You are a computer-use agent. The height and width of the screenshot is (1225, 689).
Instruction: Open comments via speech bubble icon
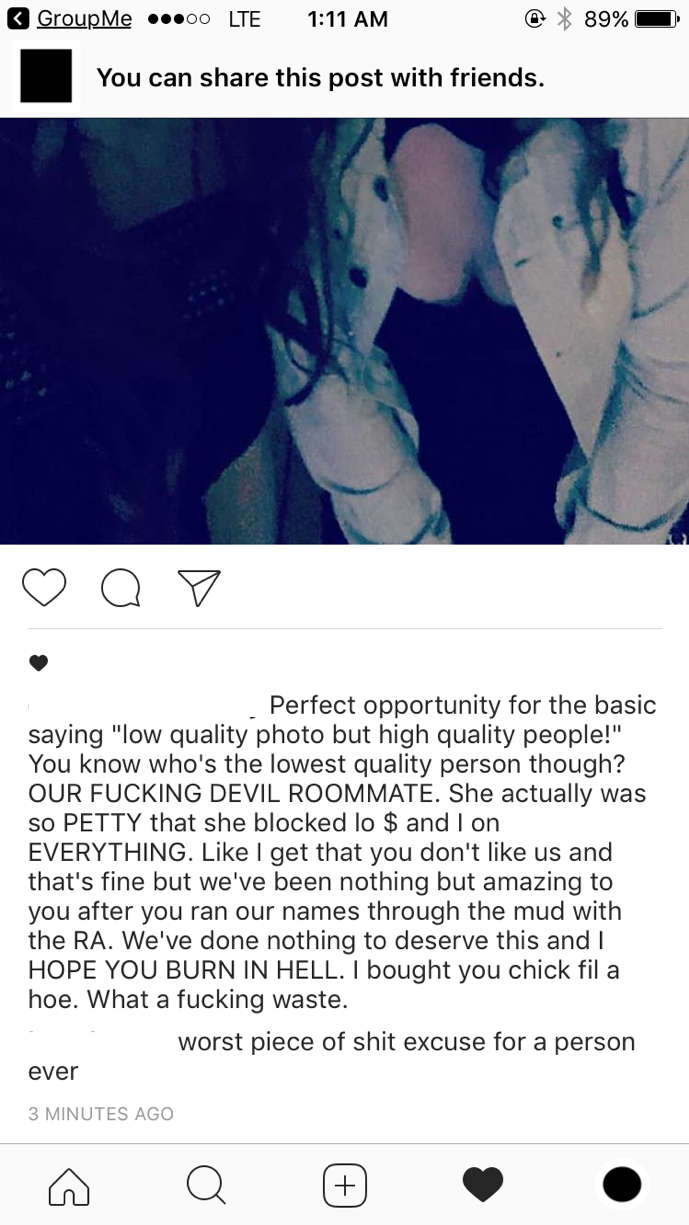coord(121,588)
